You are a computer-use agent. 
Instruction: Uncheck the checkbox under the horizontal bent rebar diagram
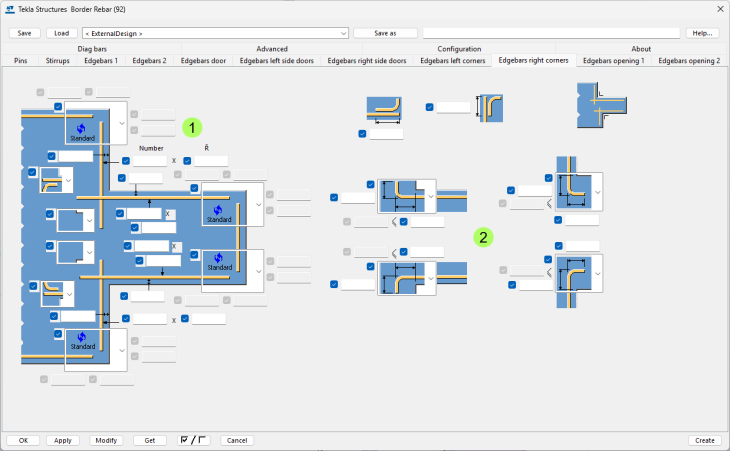tap(362, 133)
